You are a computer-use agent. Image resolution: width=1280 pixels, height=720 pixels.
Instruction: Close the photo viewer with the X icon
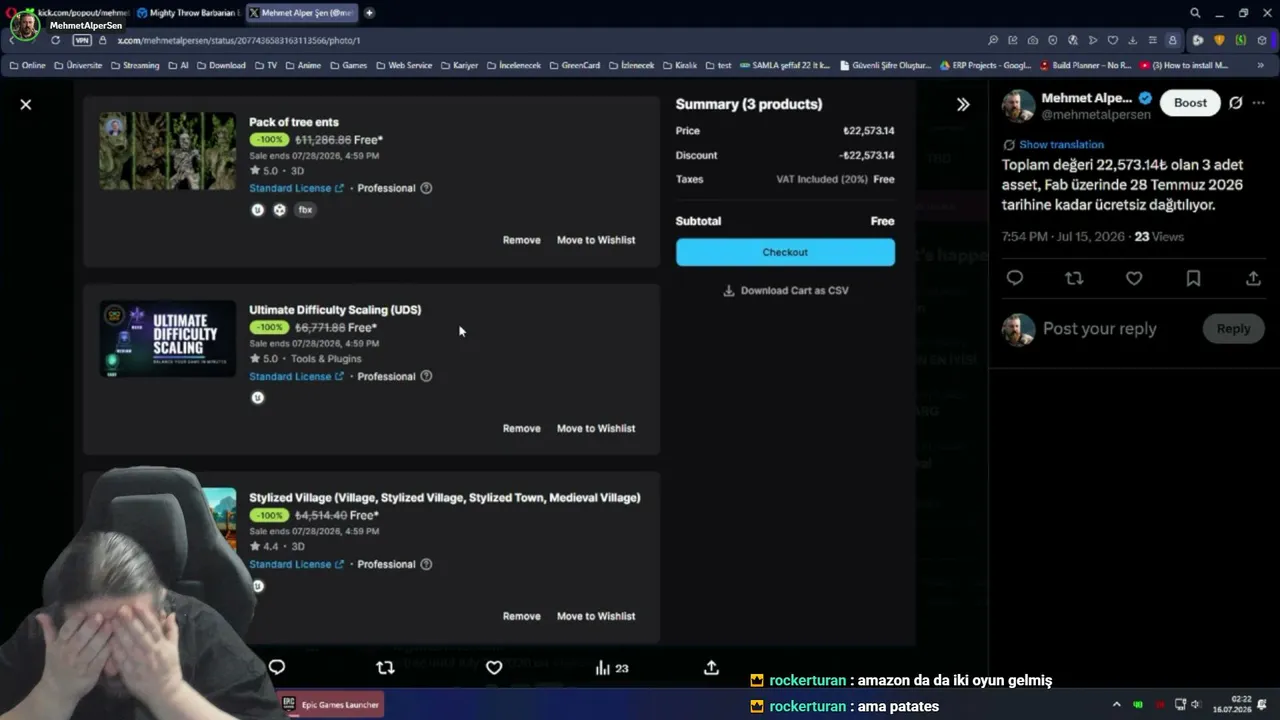click(x=26, y=104)
